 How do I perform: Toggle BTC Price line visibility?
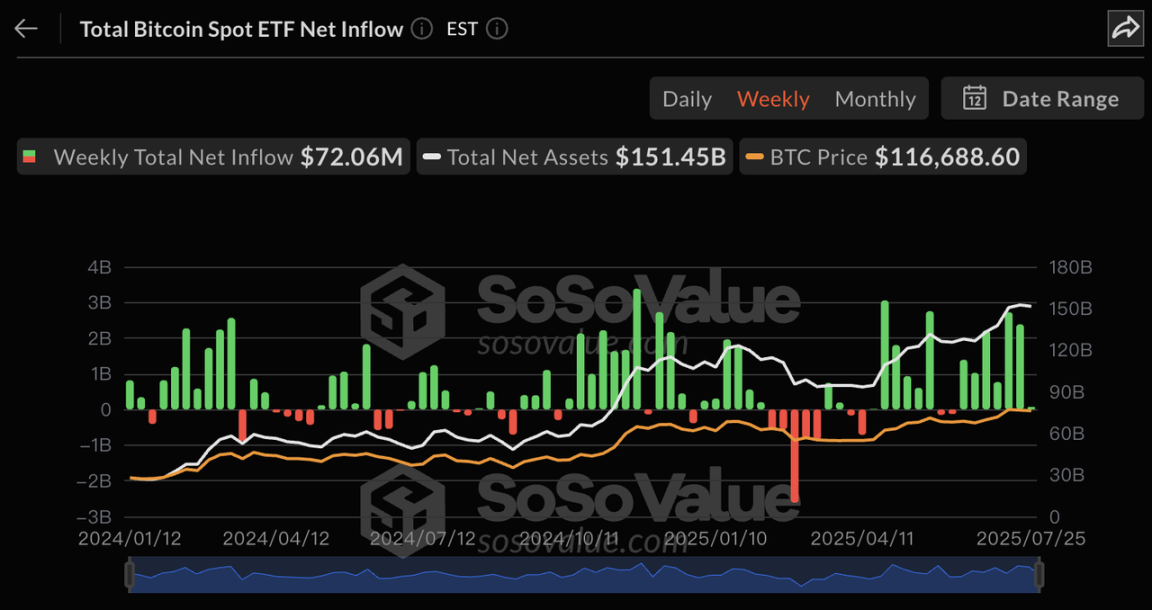[883, 157]
